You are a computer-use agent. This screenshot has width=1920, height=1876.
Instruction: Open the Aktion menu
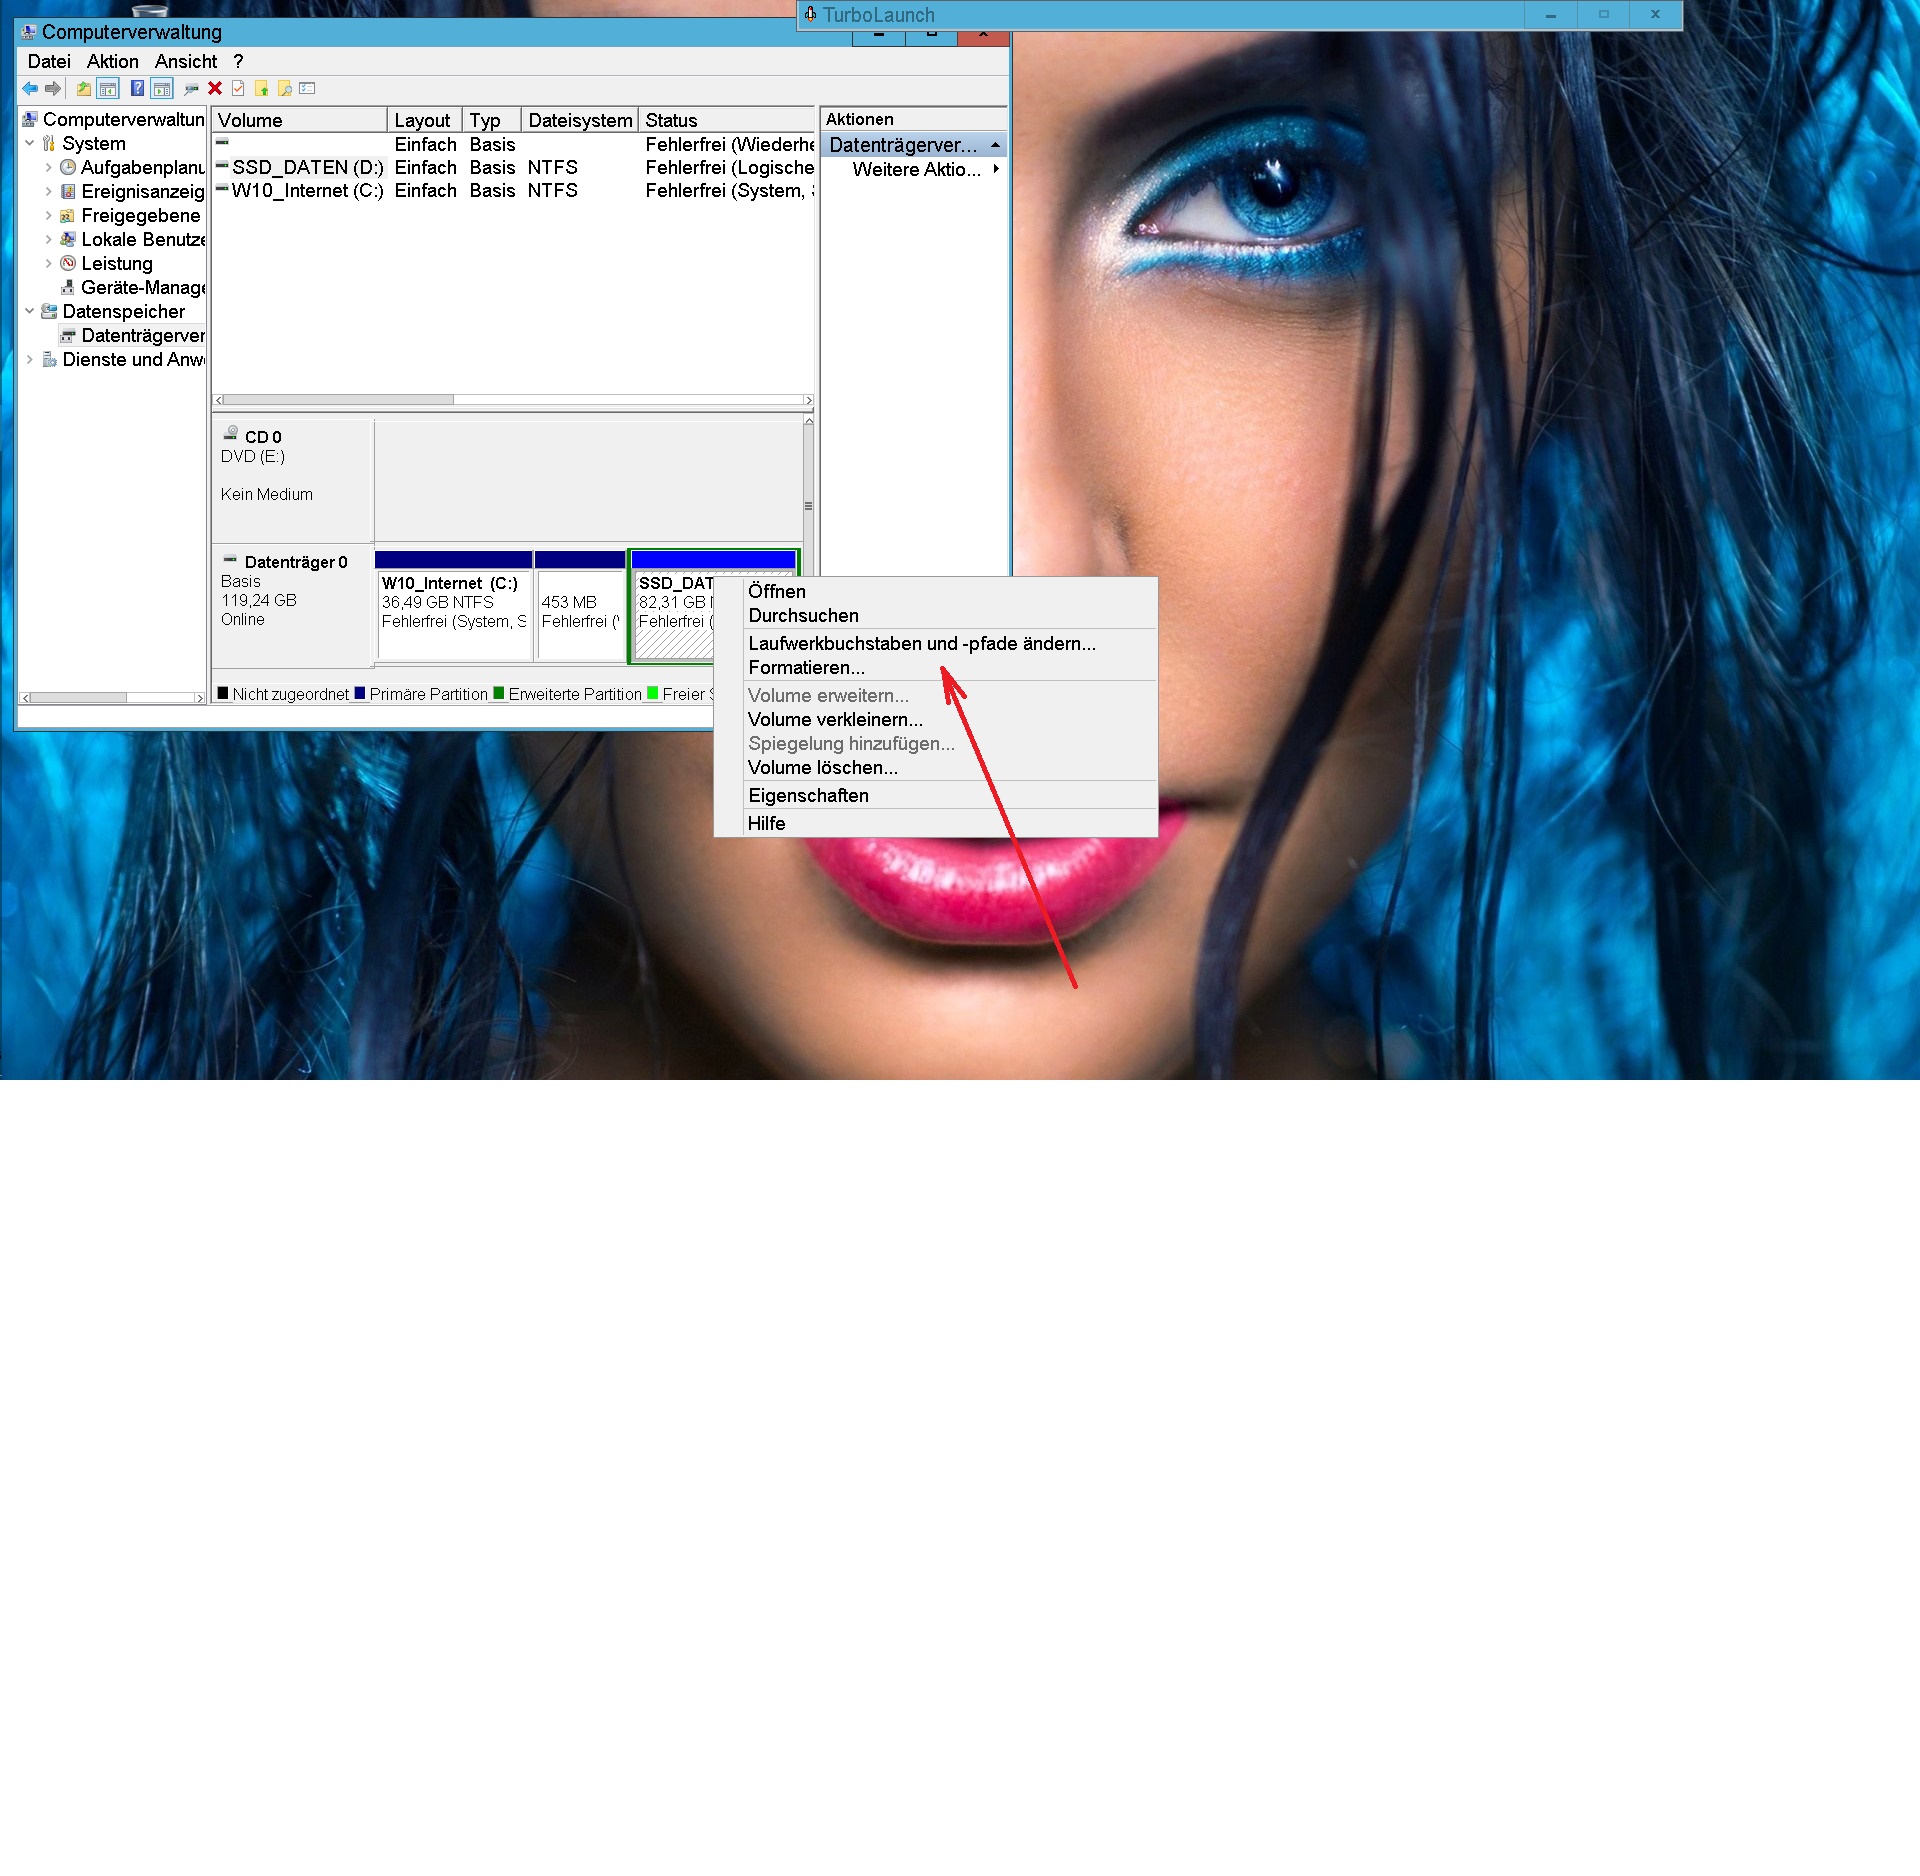point(112,62)
